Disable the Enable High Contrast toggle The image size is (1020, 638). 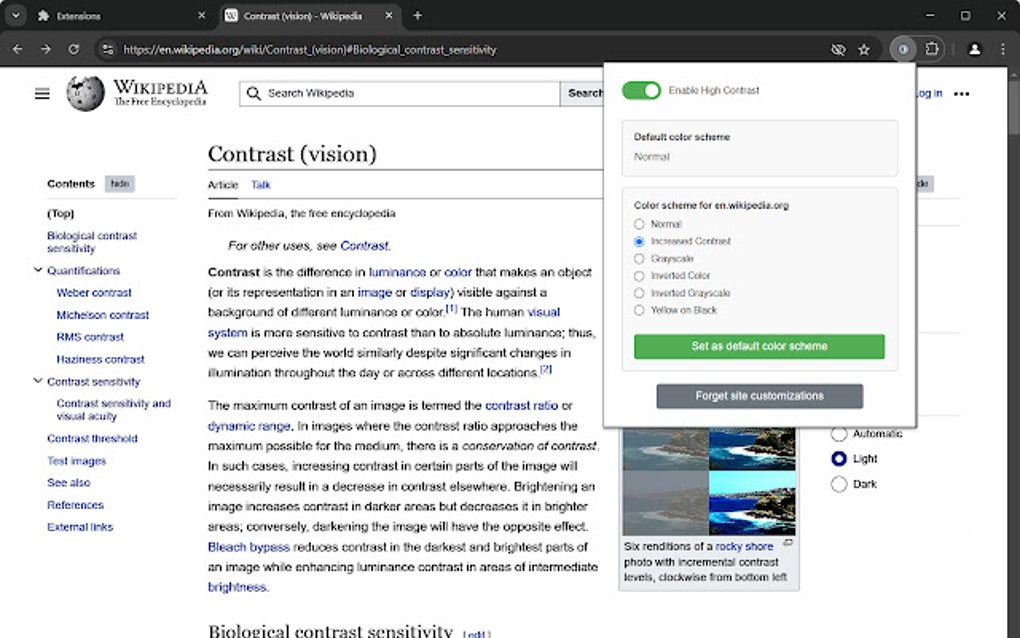(641, 90)
